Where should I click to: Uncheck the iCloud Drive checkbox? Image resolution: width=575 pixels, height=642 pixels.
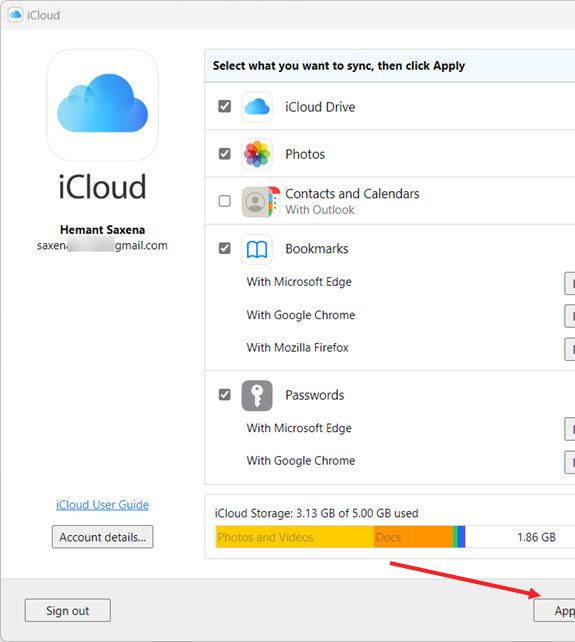click(224, 106)
